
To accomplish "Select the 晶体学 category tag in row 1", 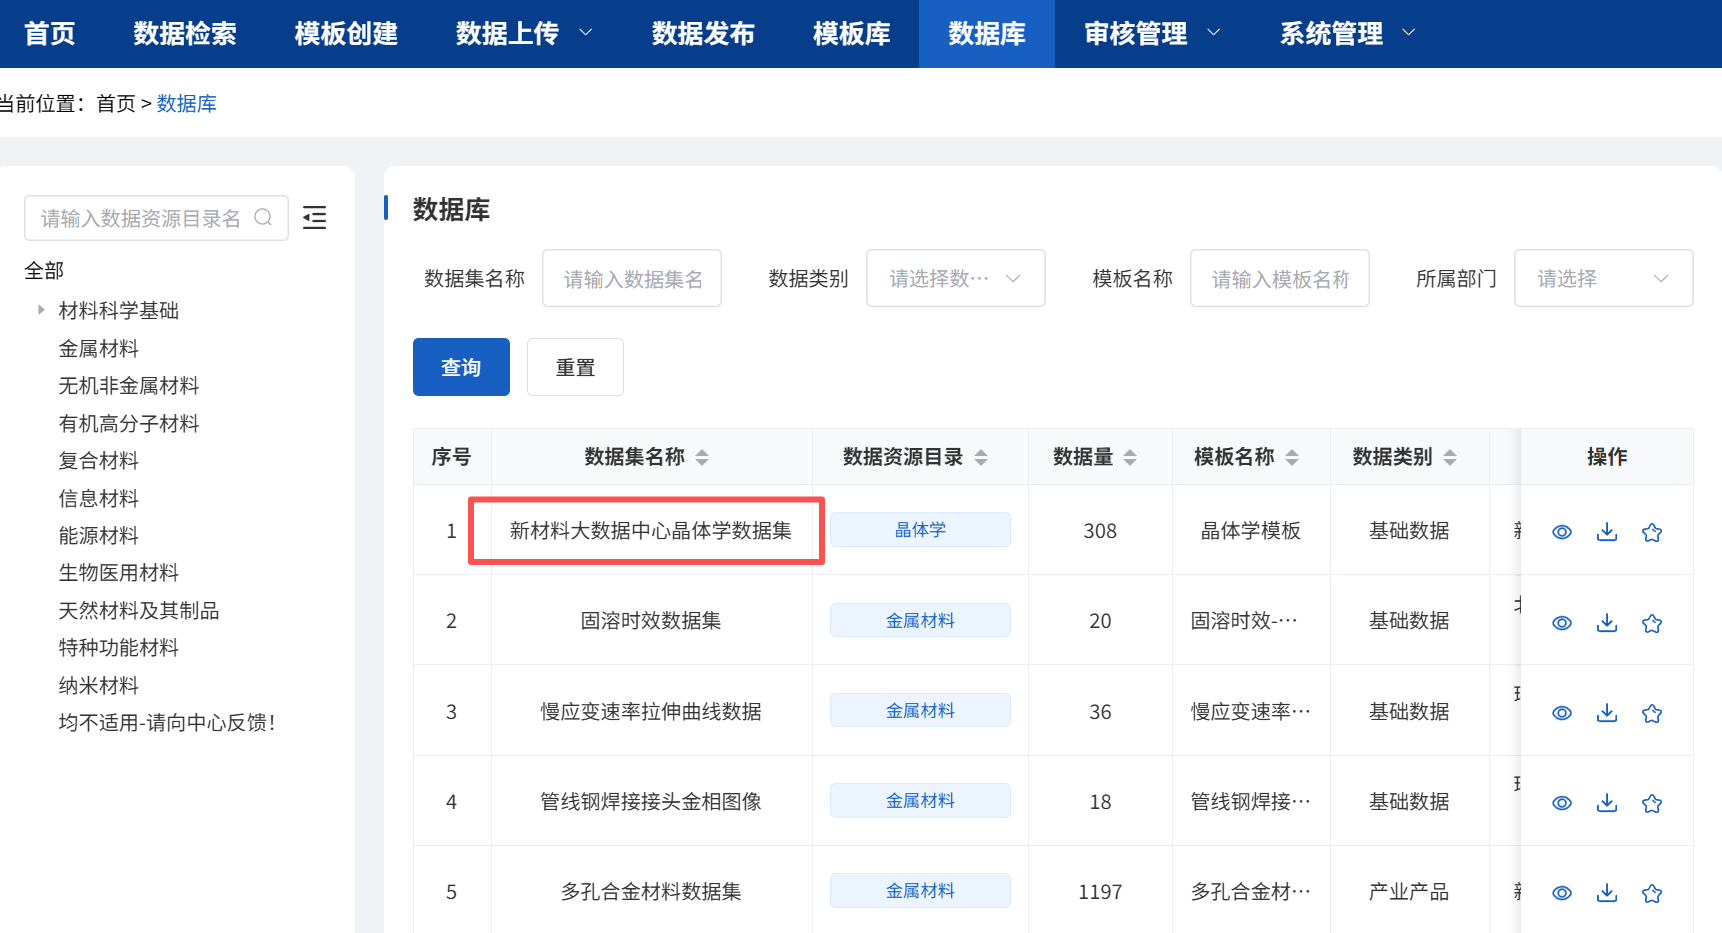I will click(920, 529).
